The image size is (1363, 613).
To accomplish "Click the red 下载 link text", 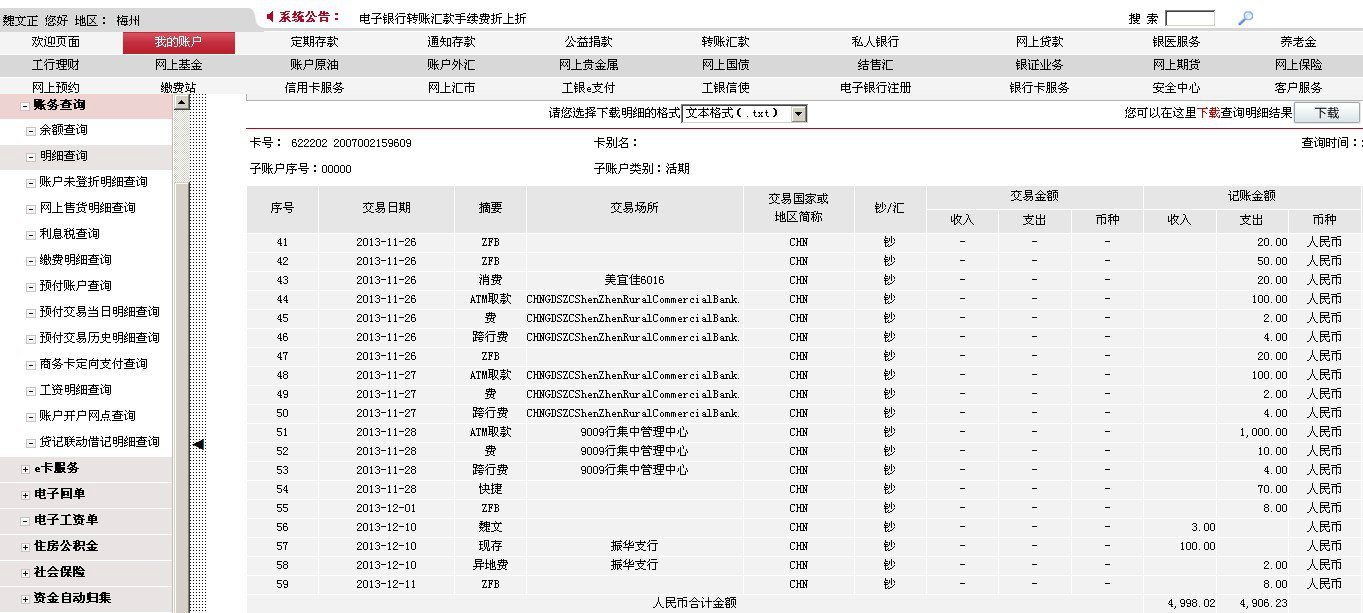I will [1208, 114].
